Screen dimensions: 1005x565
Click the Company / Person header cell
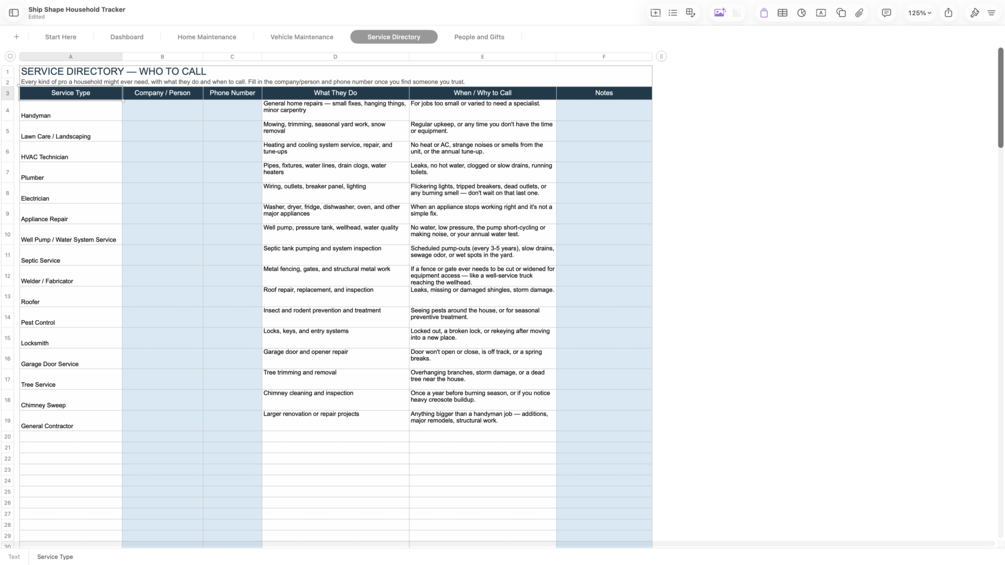162,94
